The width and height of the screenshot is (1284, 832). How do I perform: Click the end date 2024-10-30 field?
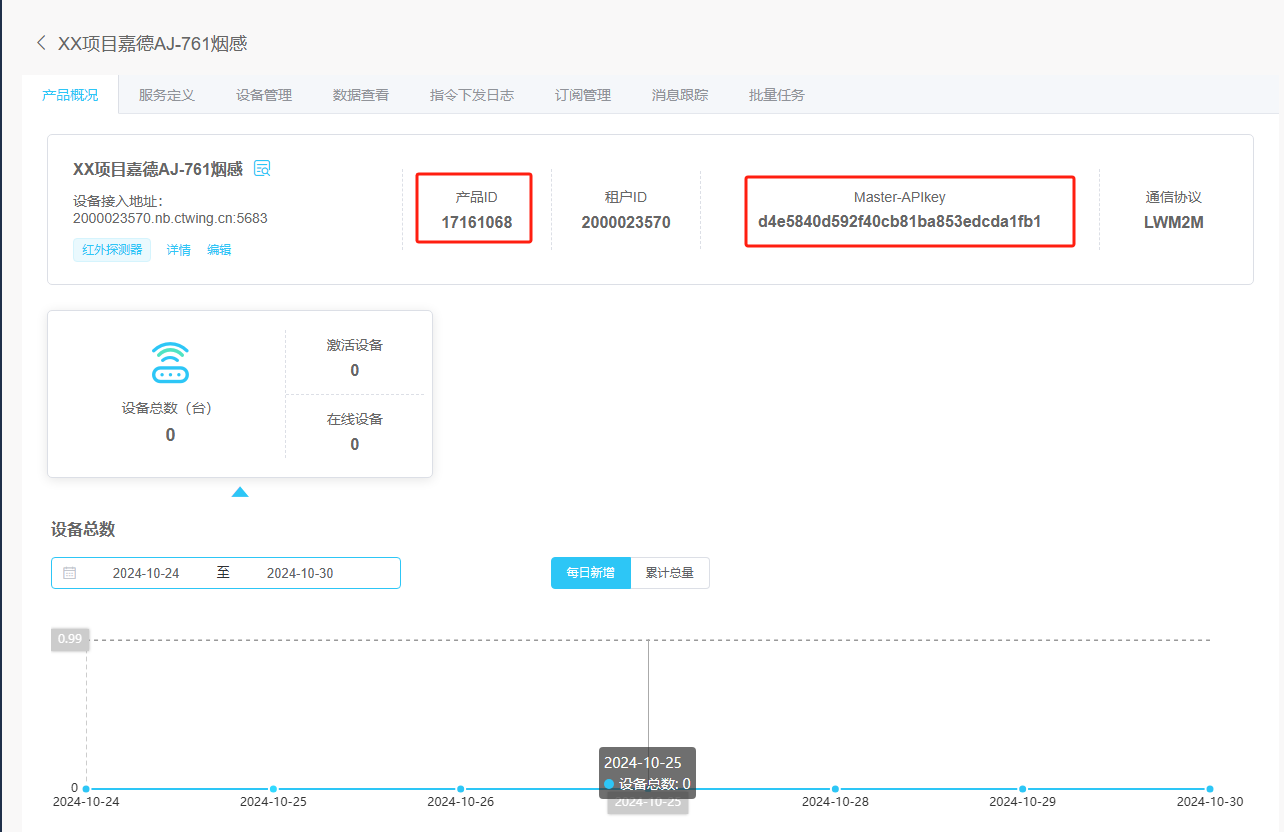(300, 573)
